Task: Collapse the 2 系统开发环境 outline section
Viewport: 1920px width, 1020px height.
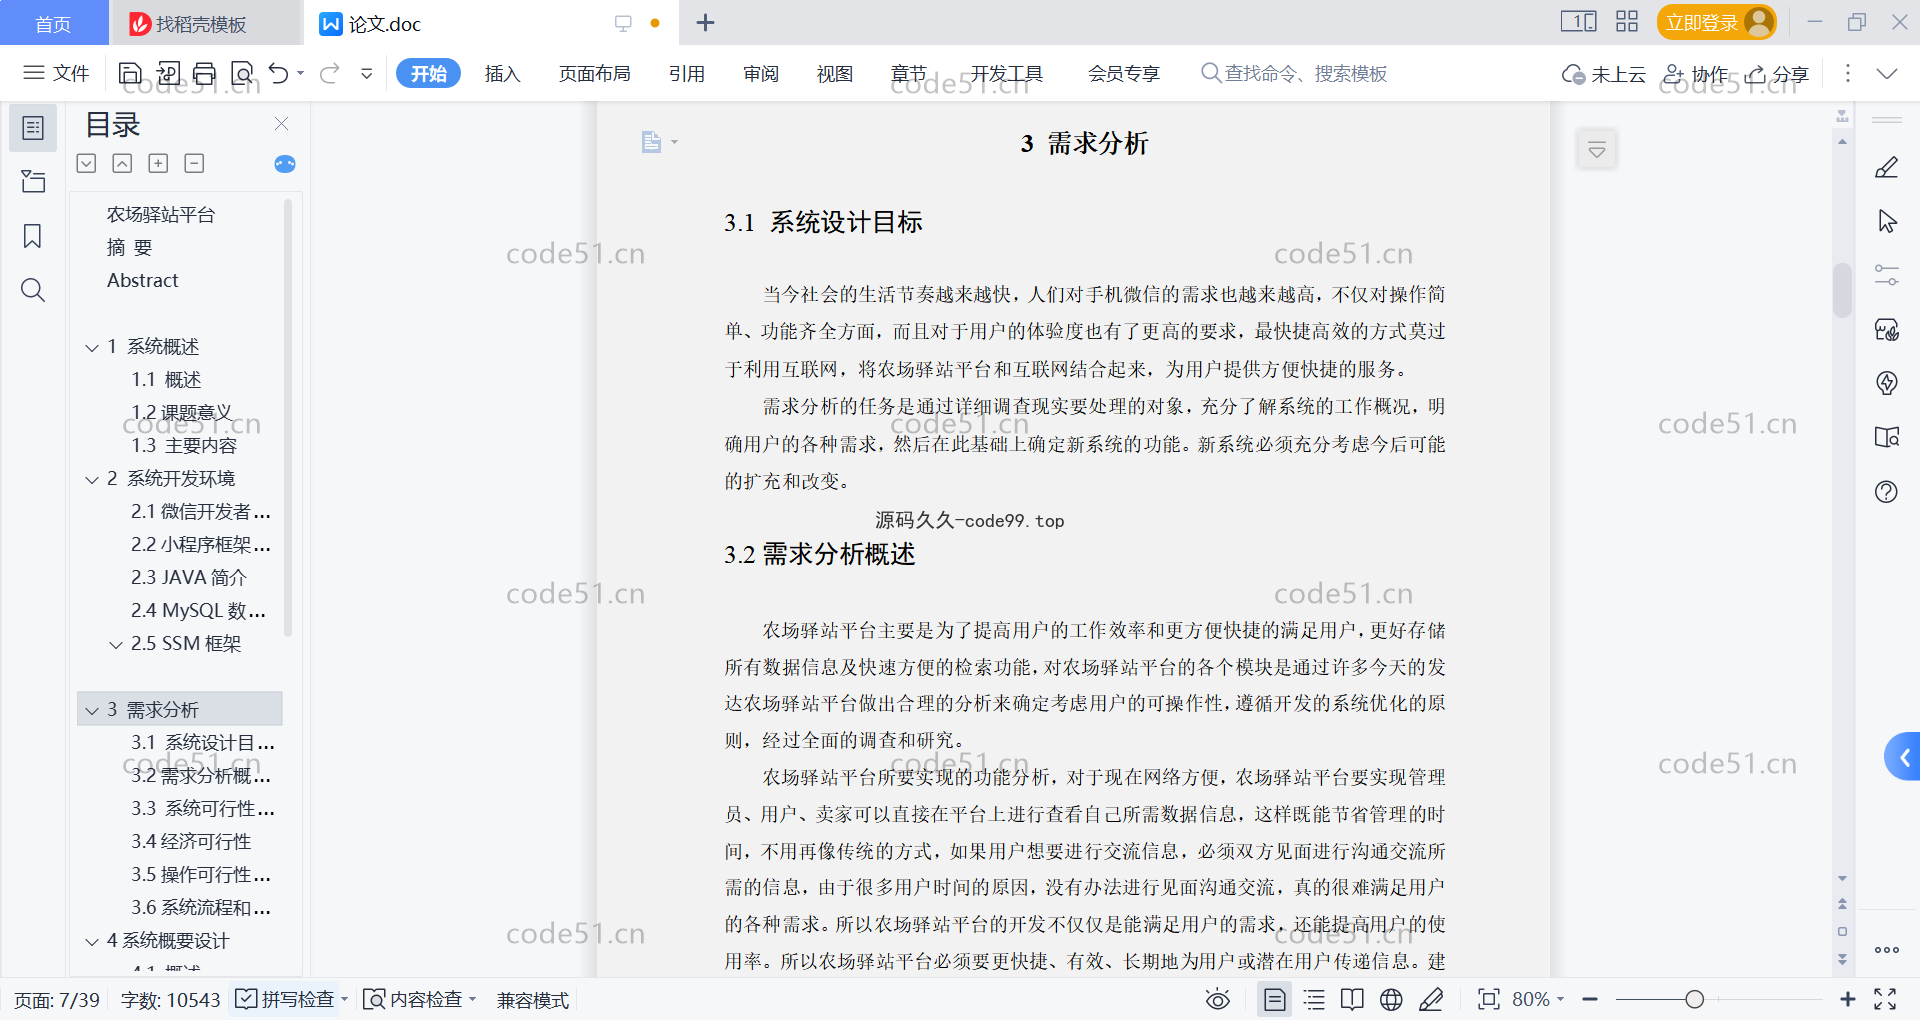Action: tap(92, 479)
